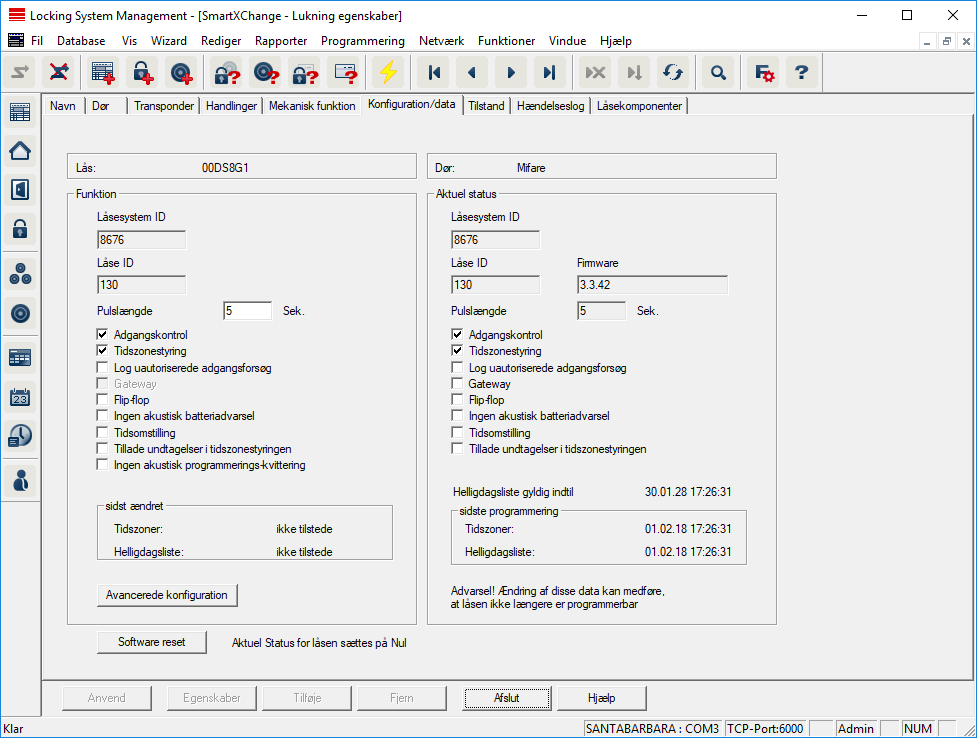
Task: Enable Flip-flop in the Funktion group
Action: click(103, 400)
